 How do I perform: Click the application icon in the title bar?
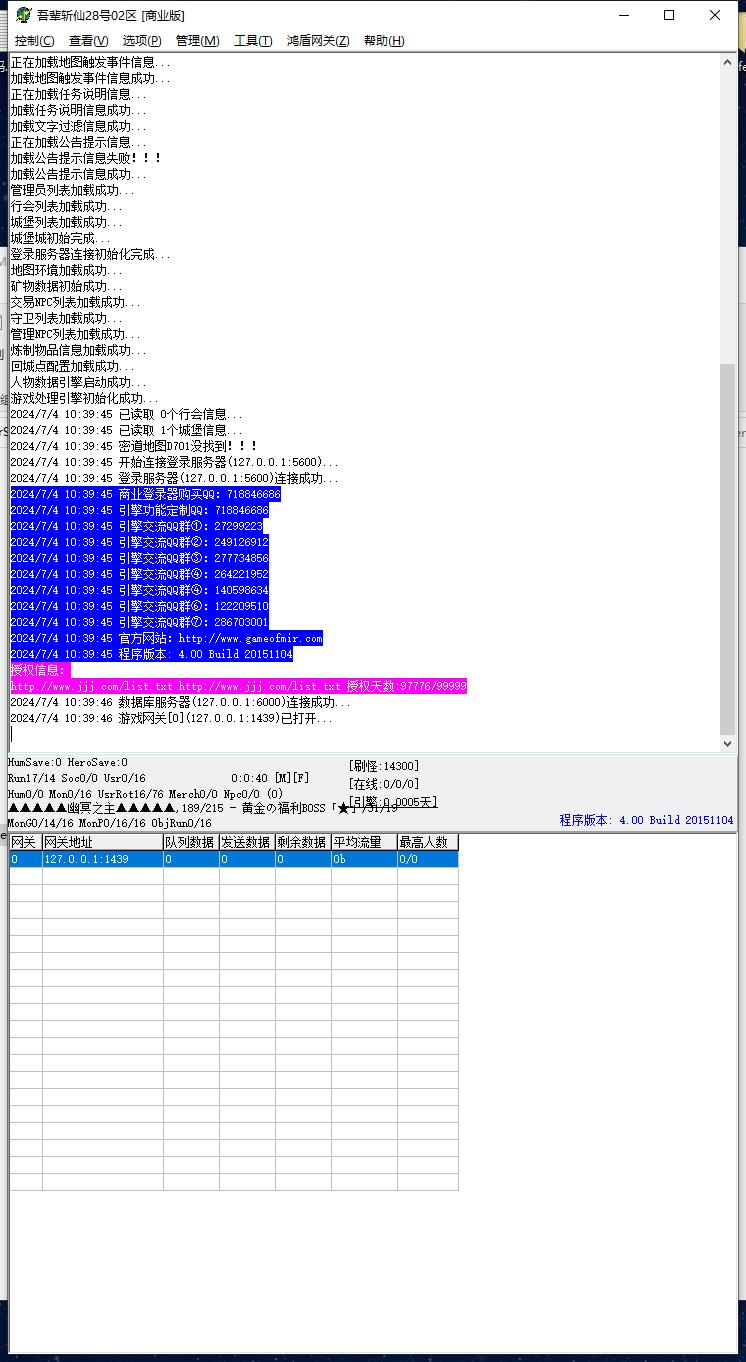[23, 15]
